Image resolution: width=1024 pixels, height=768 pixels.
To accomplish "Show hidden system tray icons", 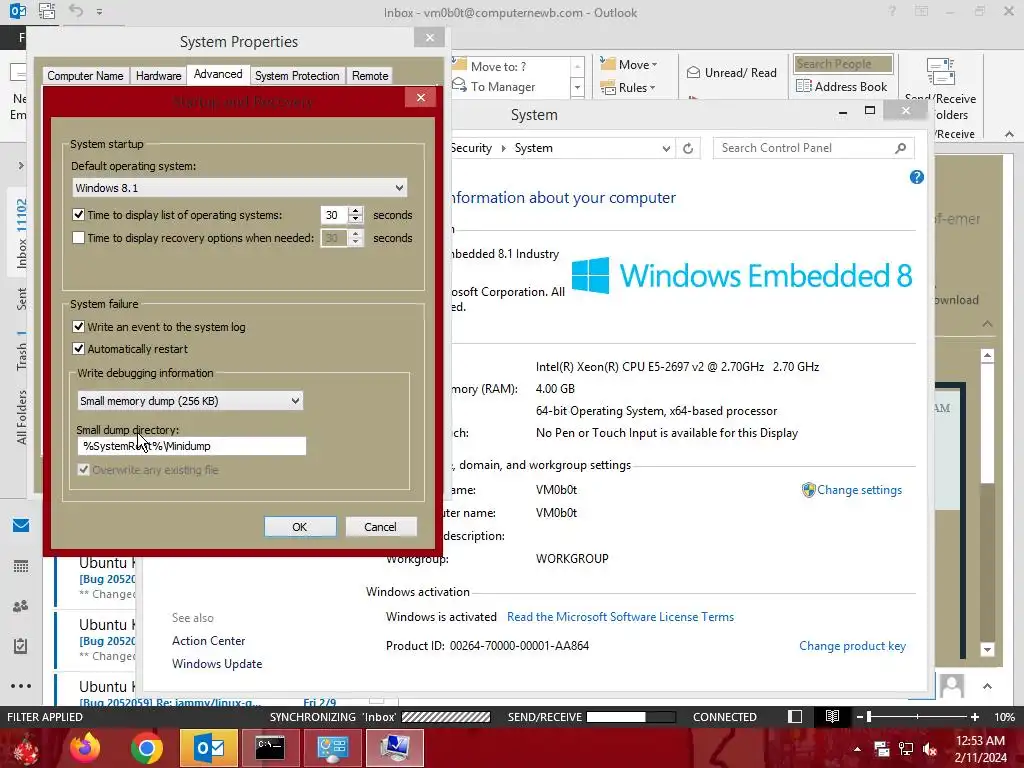I will 857,749.
